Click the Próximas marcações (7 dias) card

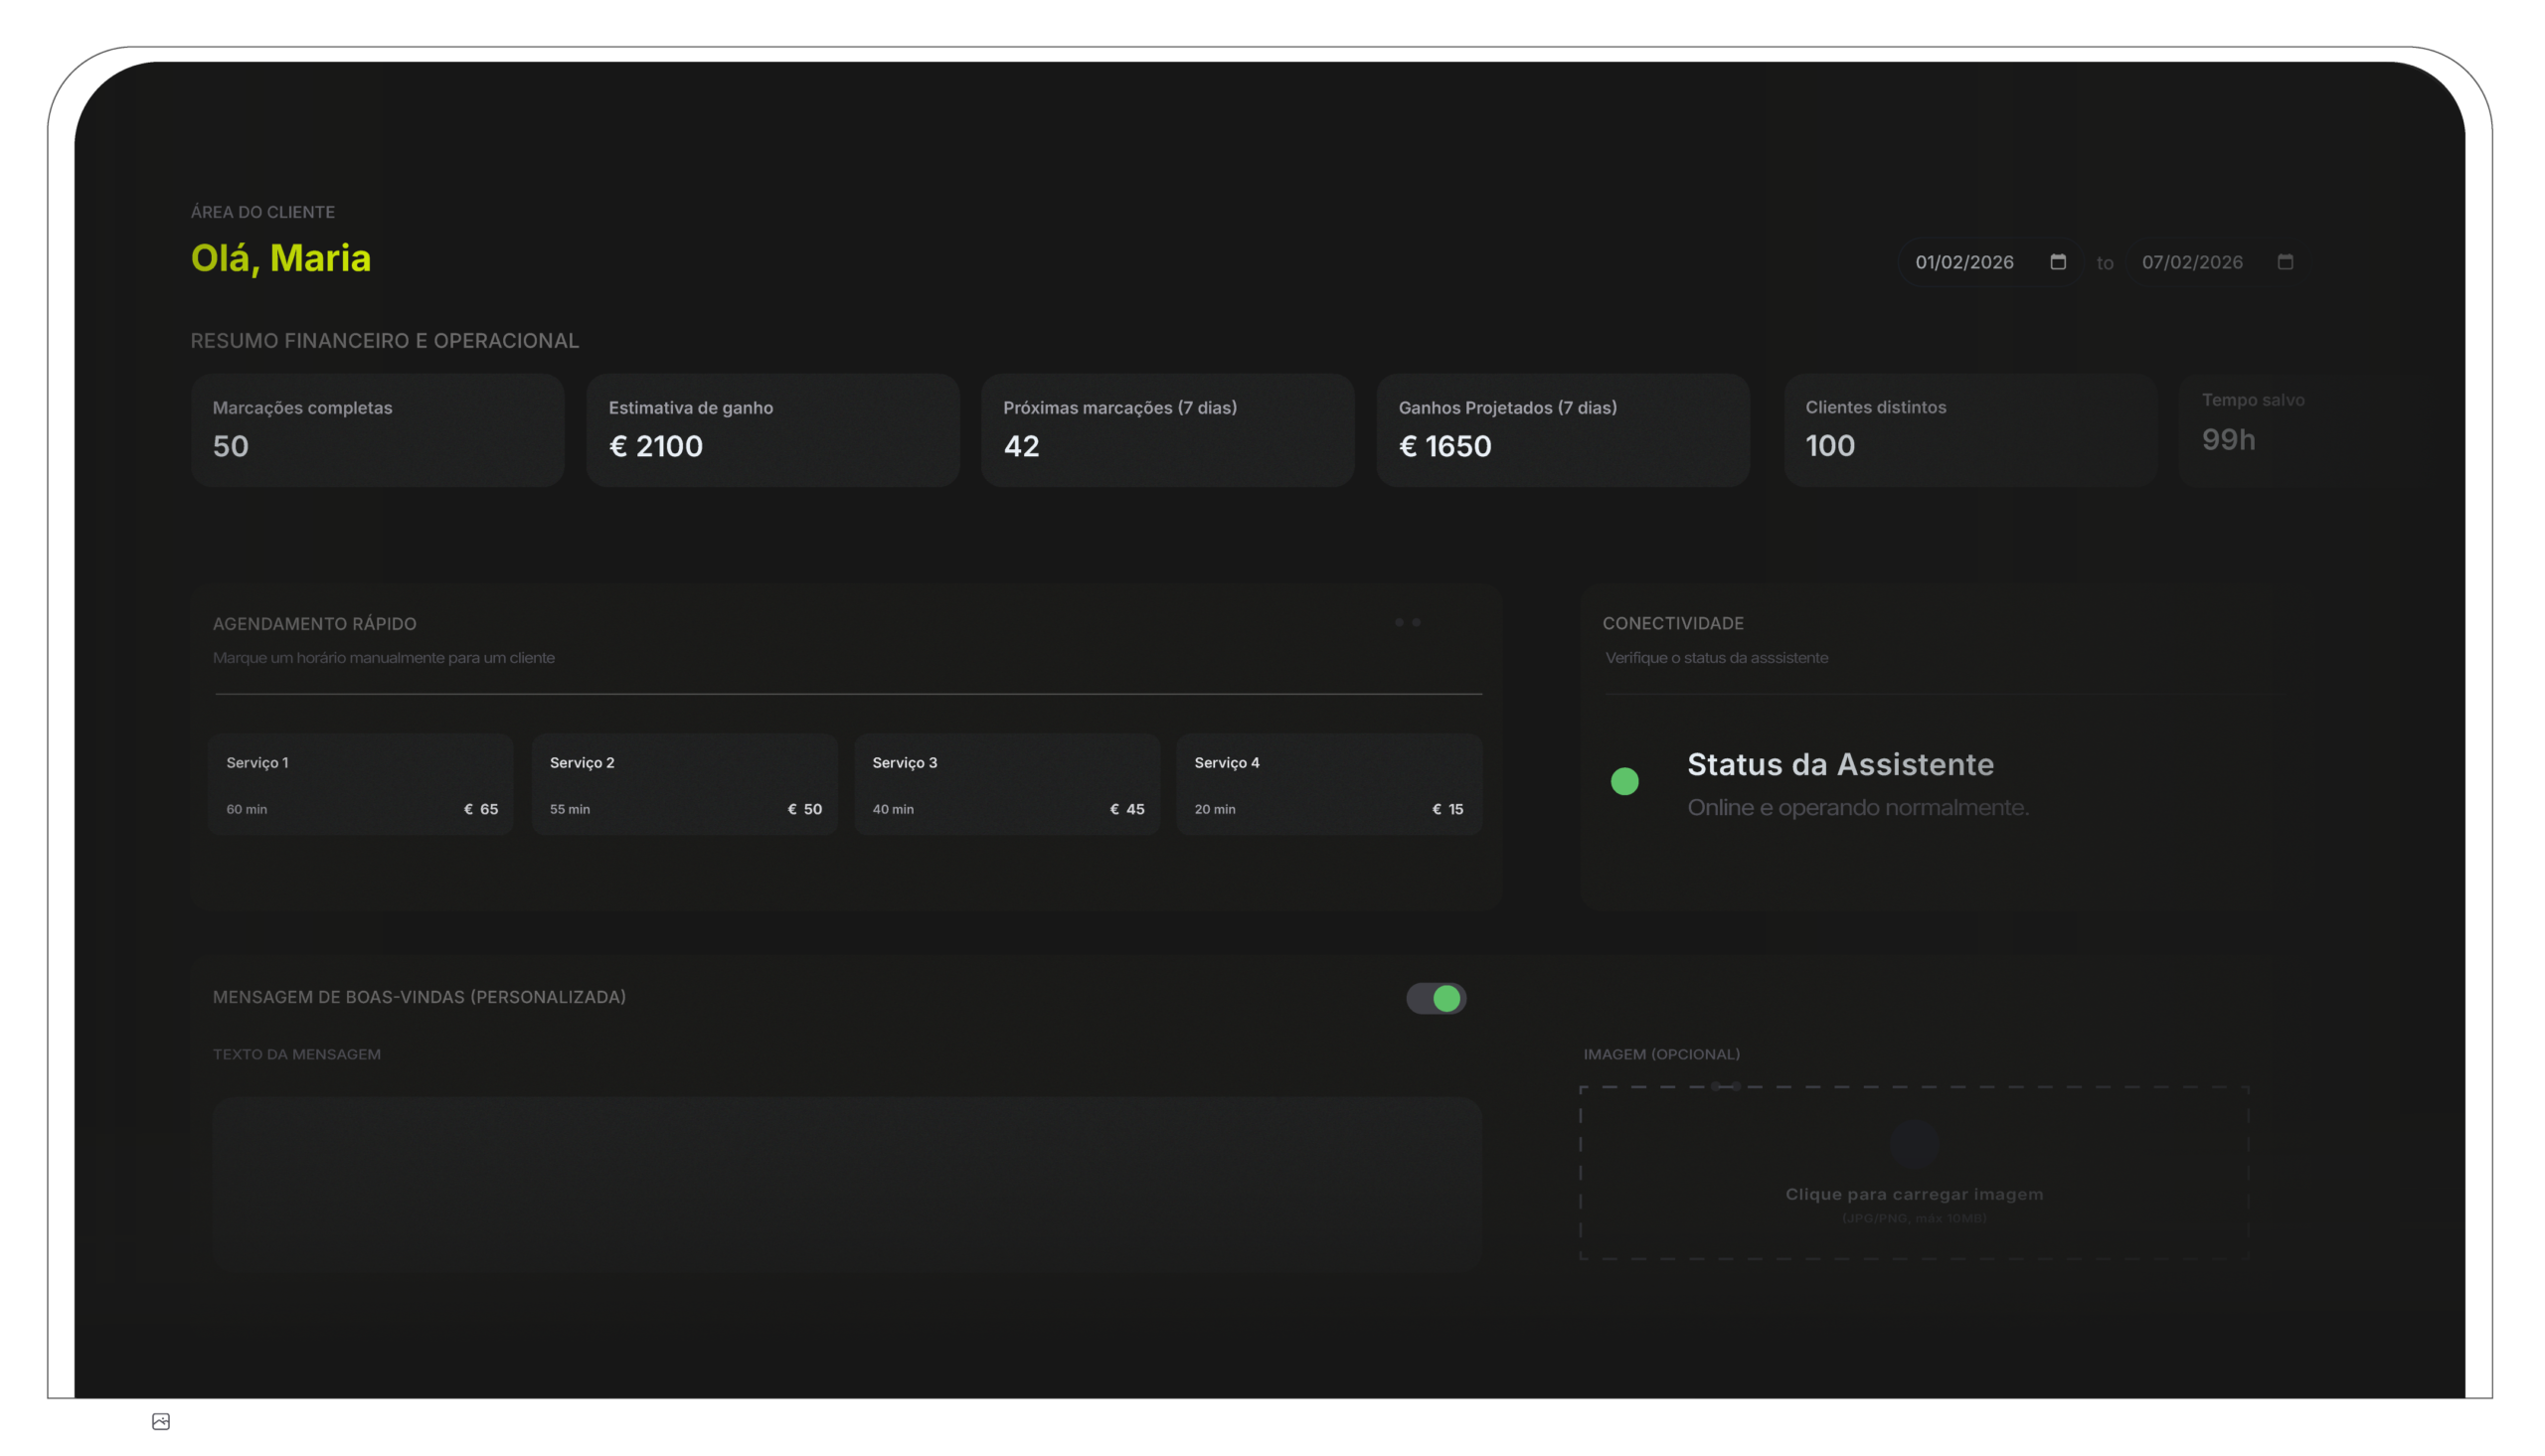click(x=1167, y=430)
